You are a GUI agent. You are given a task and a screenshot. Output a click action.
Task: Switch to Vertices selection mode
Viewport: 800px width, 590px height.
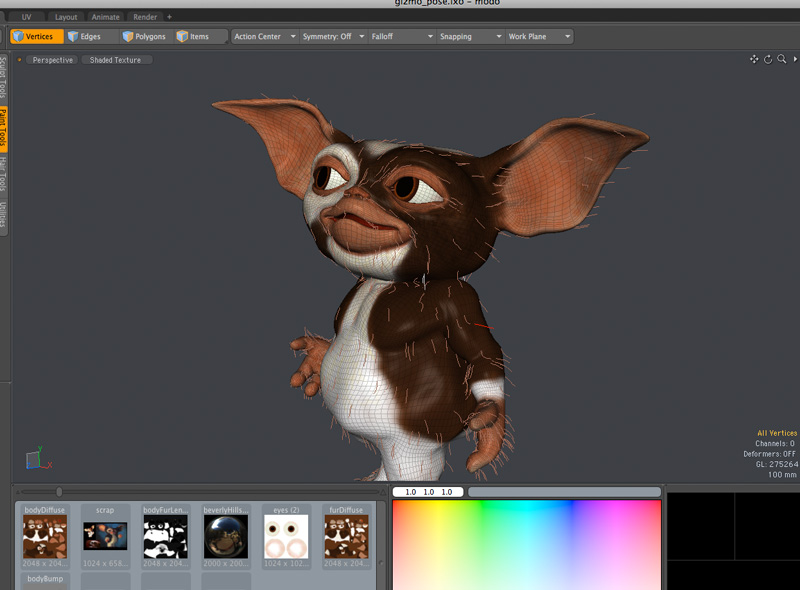pyautogui.click(x=37, y=36)
